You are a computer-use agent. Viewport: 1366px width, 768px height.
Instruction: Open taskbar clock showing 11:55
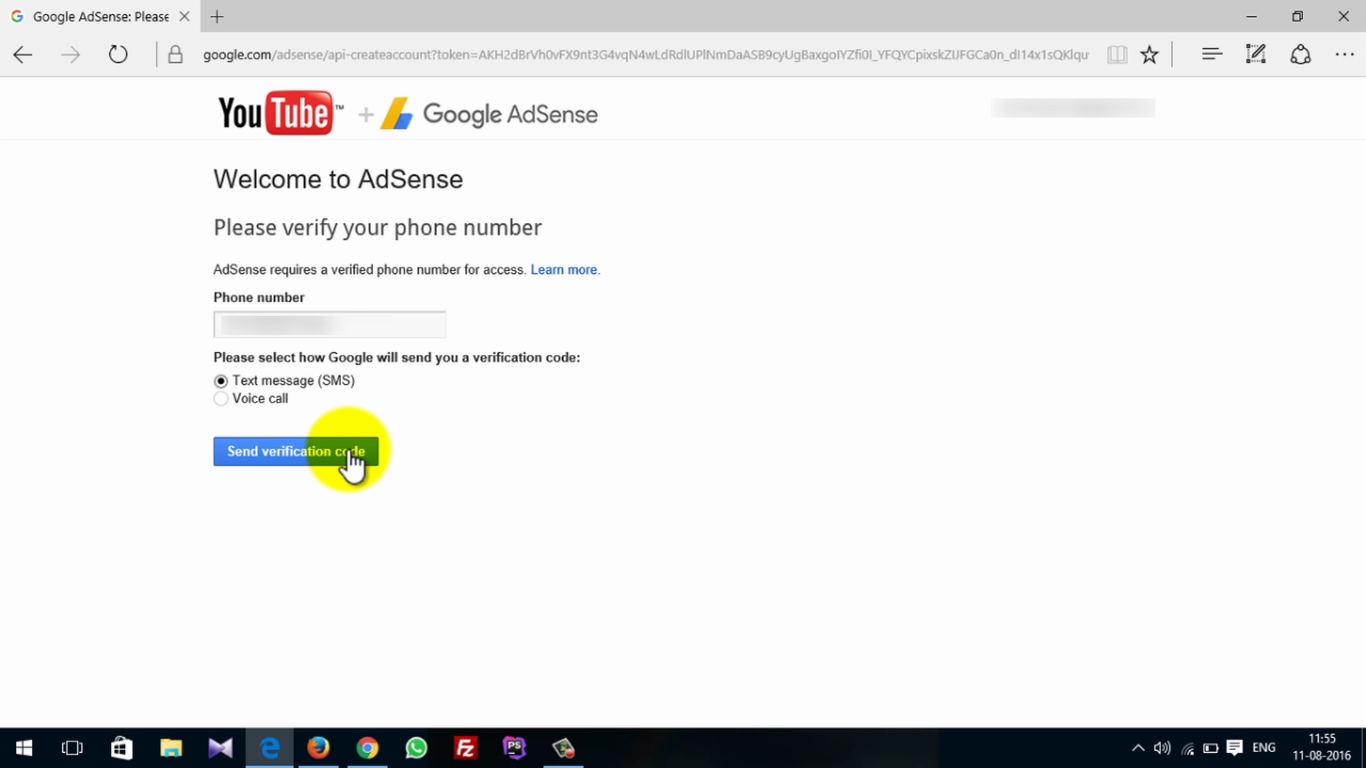point(1322,748)
